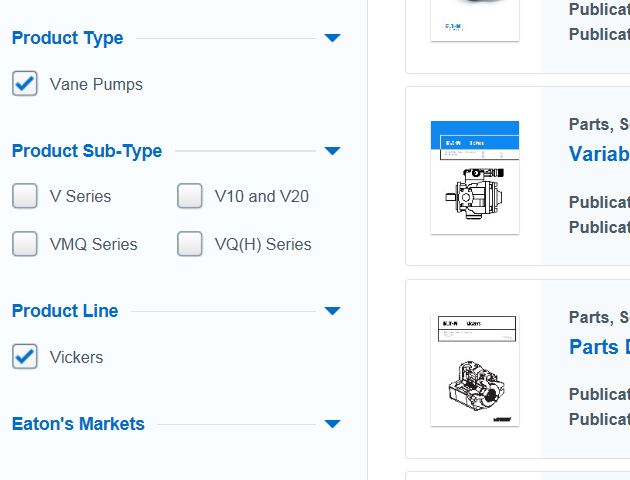Viewport: 630px width, 480px height.
Task: Collapse the Product Type section arrow
Action: (x=332, y=38)
